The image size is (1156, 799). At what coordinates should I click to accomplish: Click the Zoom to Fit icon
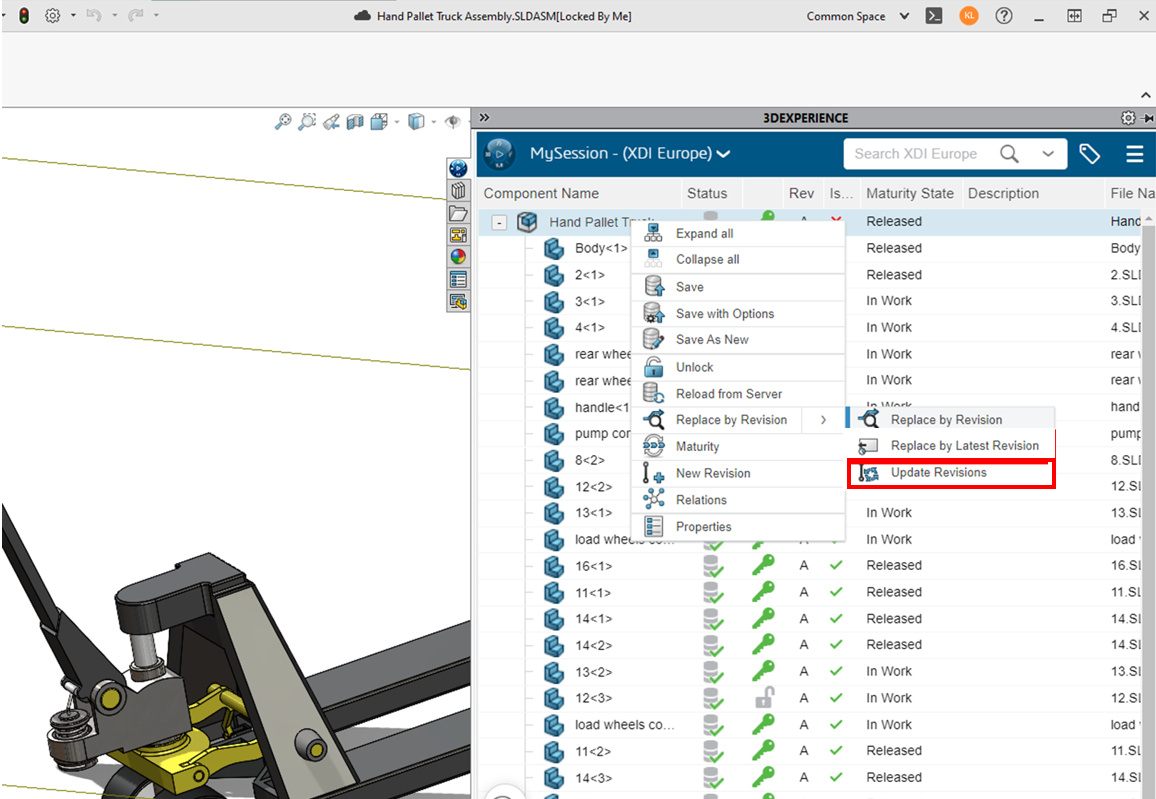(x=283, y=122)
